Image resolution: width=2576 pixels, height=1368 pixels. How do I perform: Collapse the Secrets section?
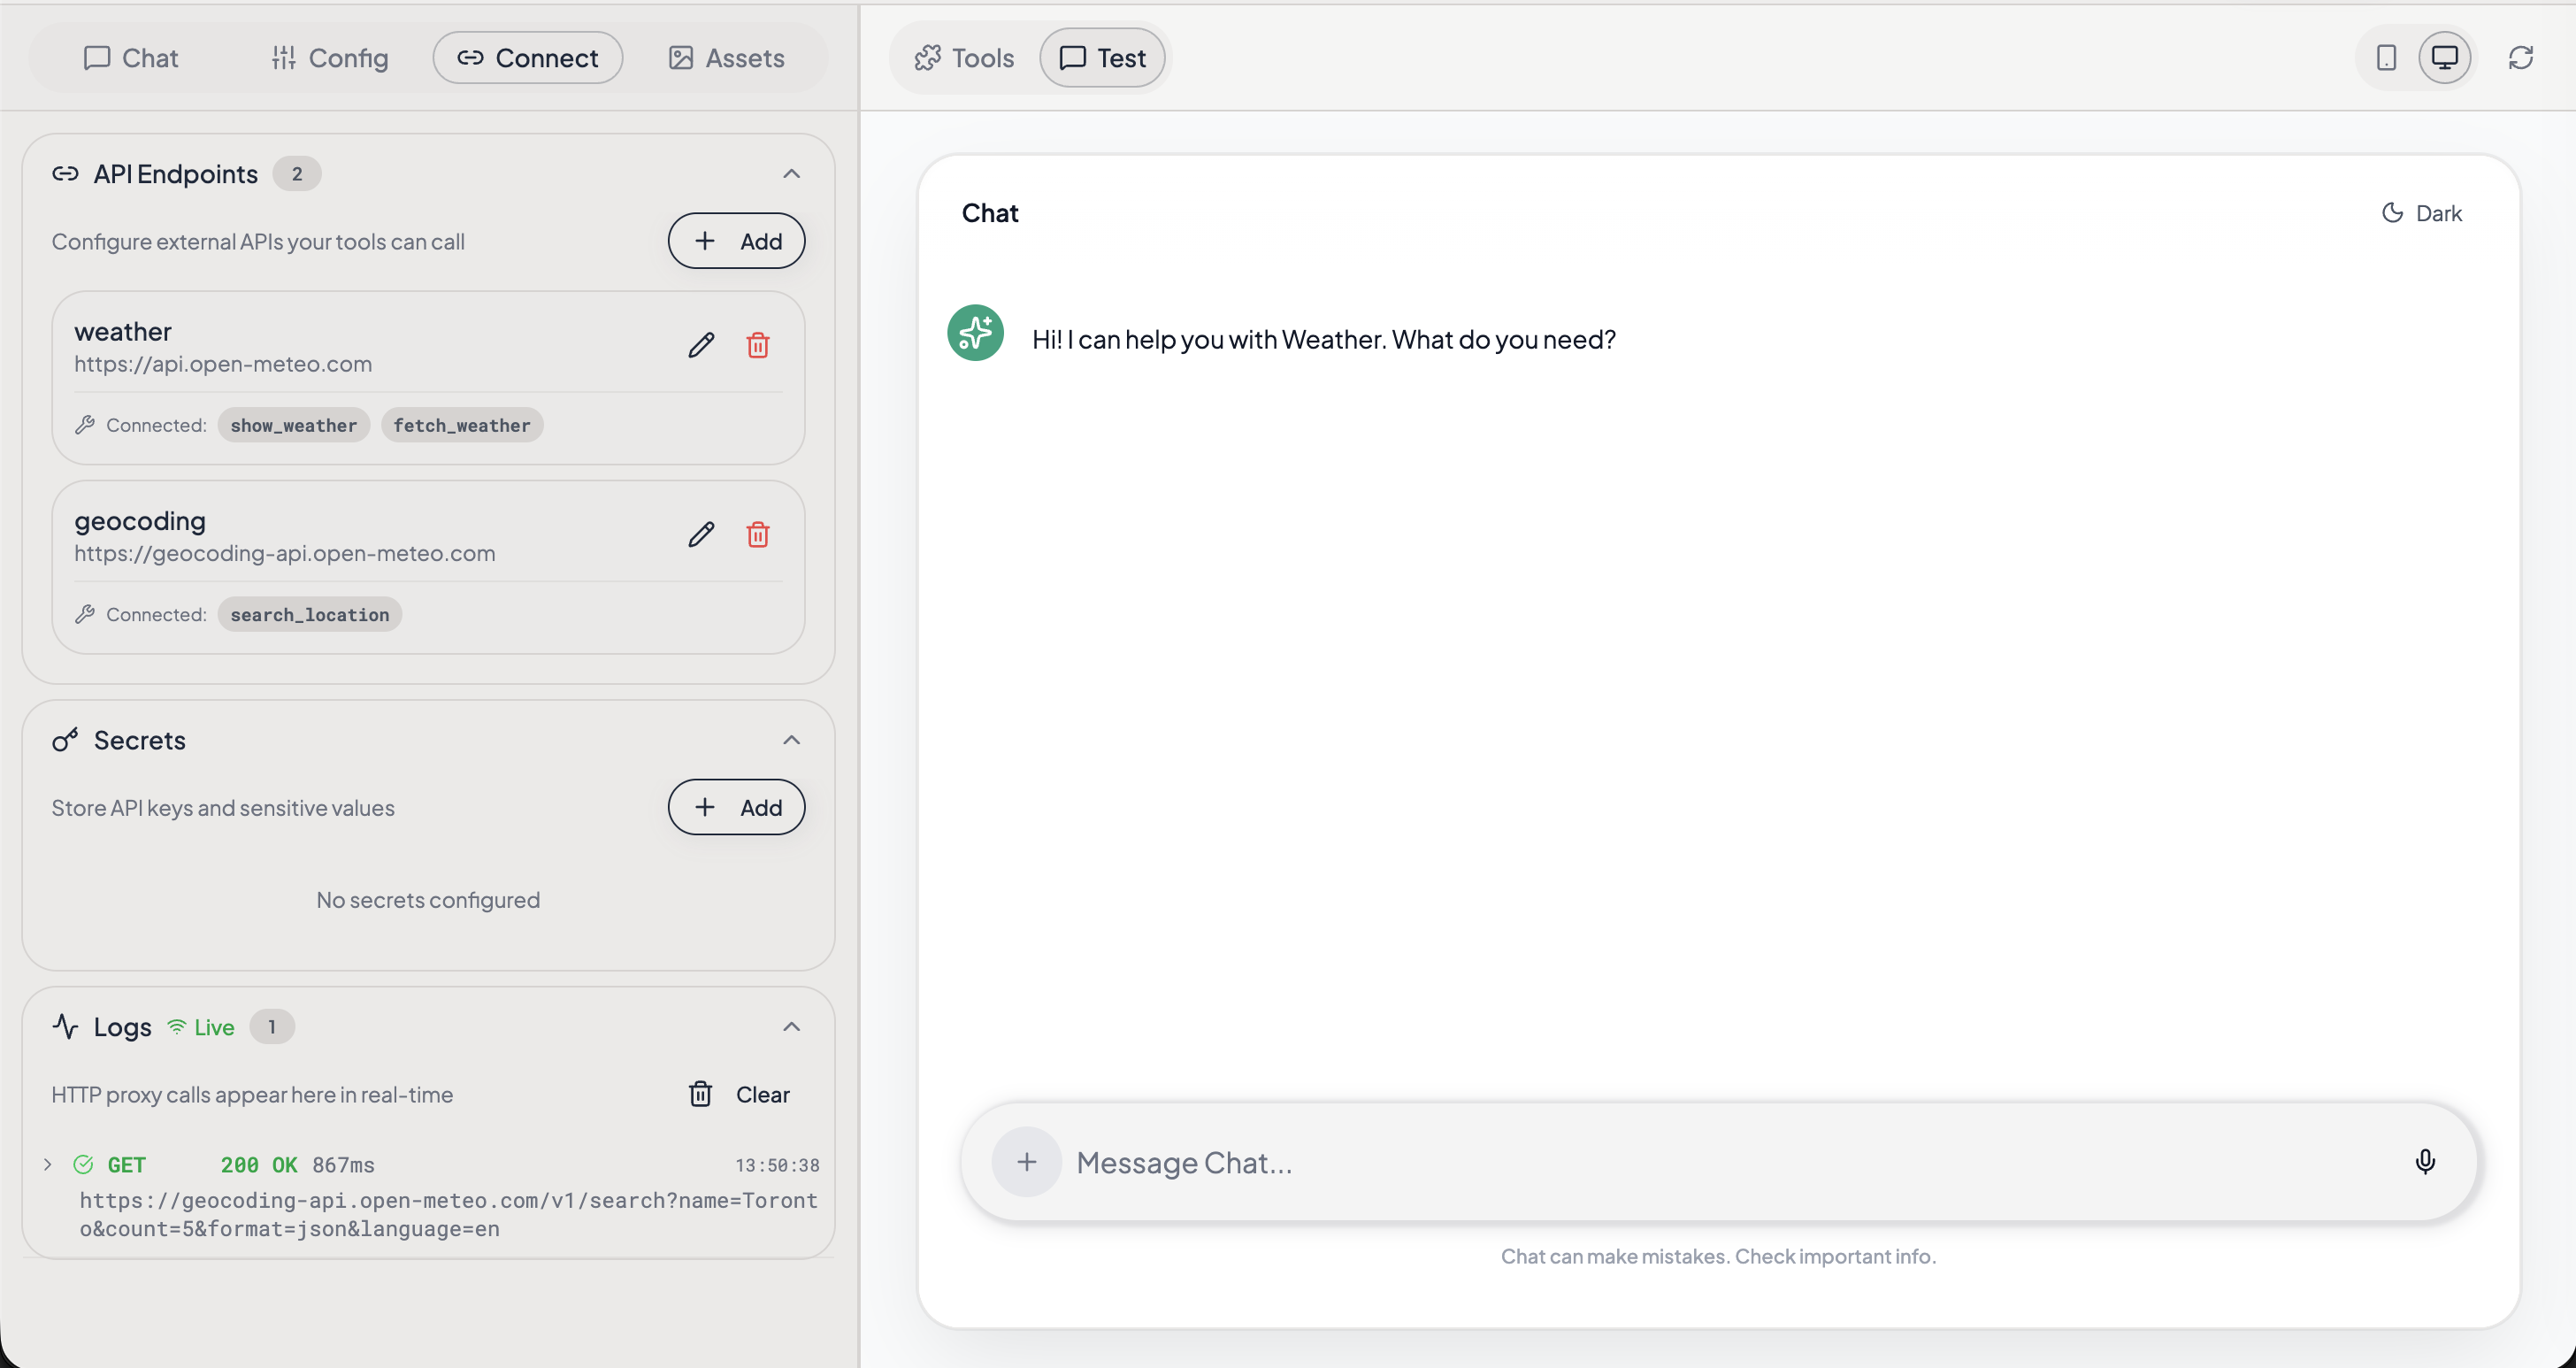pos(791,740)
